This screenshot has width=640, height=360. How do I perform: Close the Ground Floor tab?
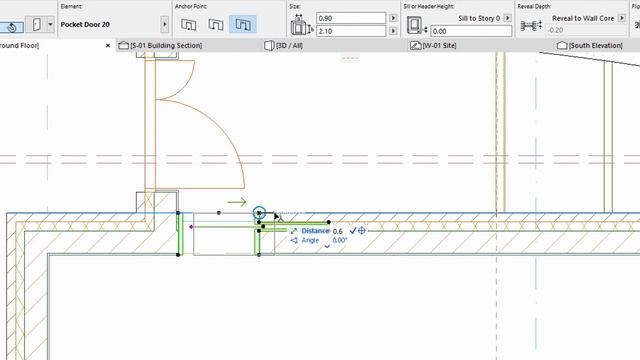tap(108, 45)
